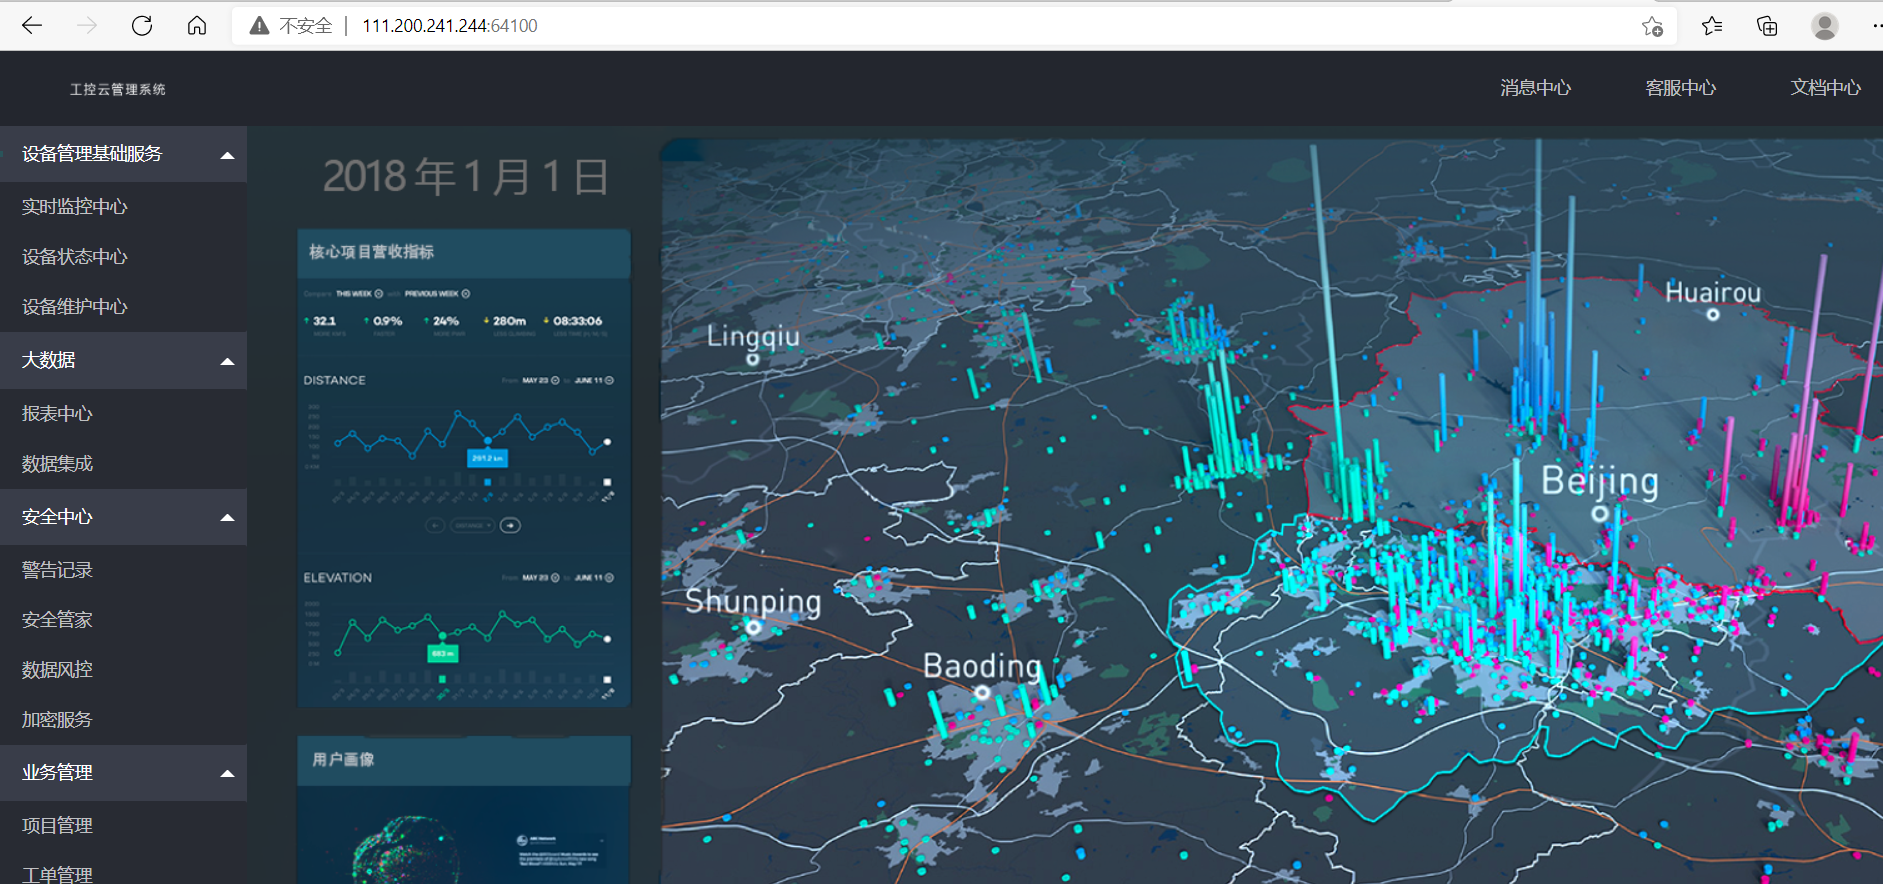Click the next chart arrow button

510,525
